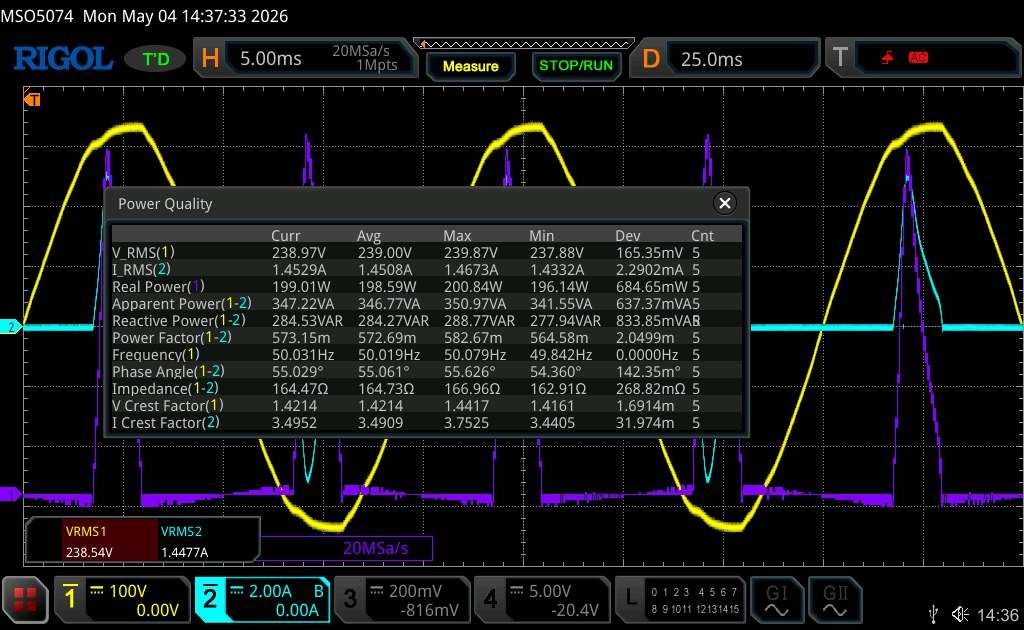The width and height of the screenshot is (1024, 630).
Task: Click the speaker sound icon
Action: pyautogui.click(x=959, y=614)
